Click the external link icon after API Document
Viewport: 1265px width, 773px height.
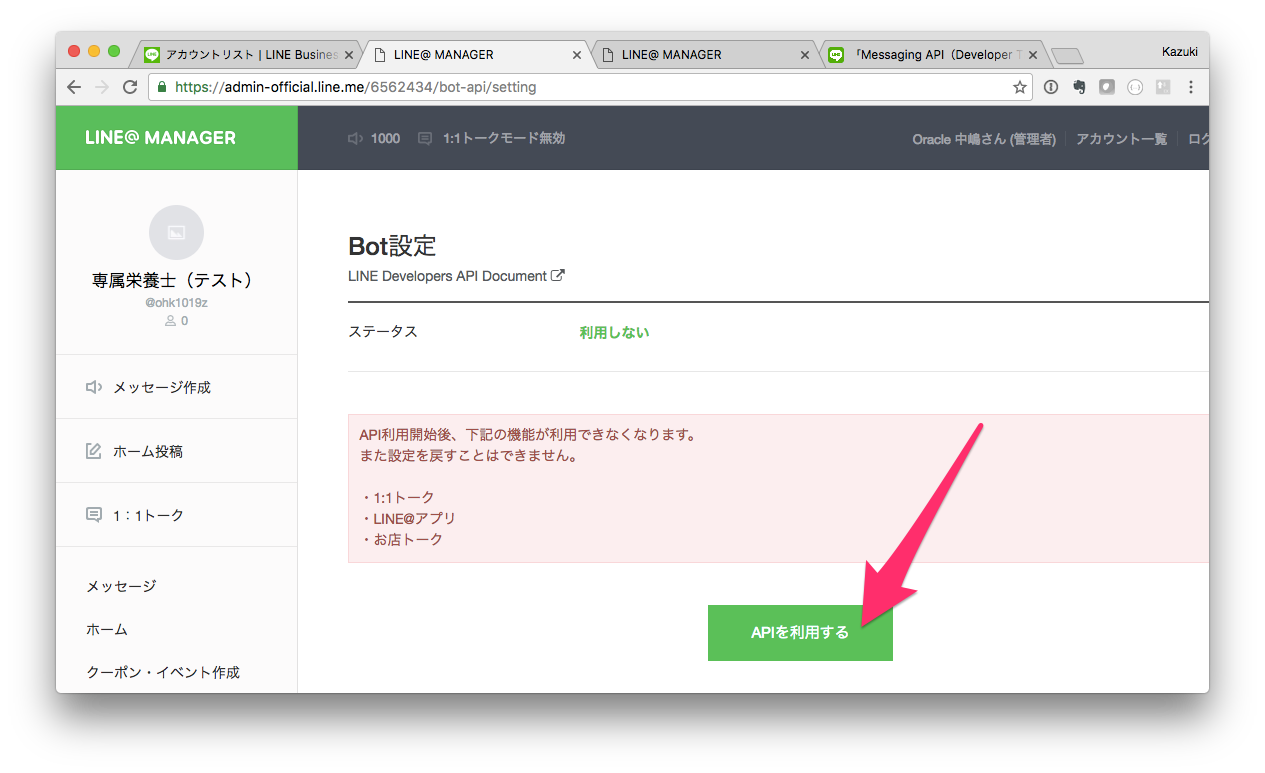pos(558,276)
